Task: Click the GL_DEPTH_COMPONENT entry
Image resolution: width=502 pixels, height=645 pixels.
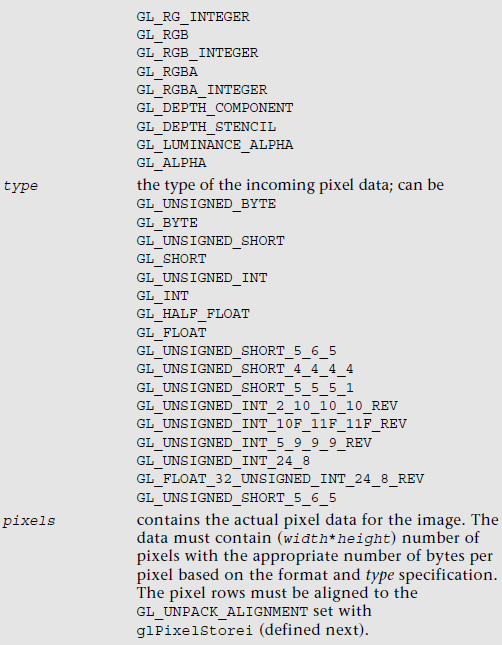Action: click(x=215, y=108)
